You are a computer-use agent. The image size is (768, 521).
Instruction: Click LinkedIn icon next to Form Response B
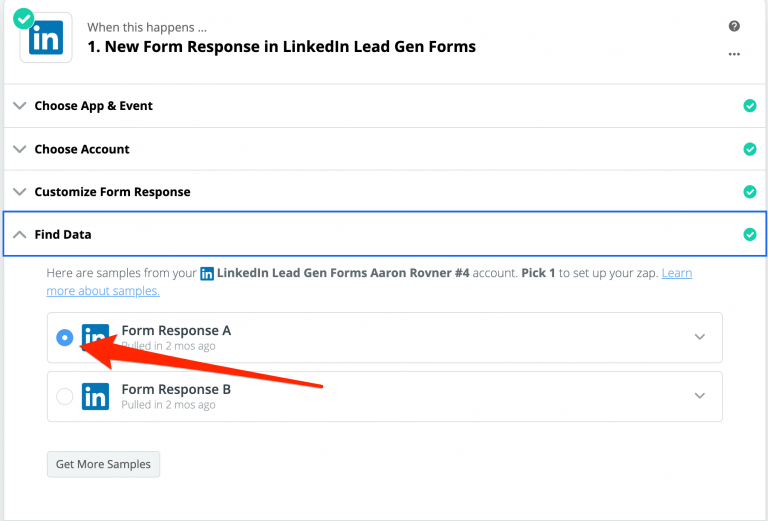(95, 396)
